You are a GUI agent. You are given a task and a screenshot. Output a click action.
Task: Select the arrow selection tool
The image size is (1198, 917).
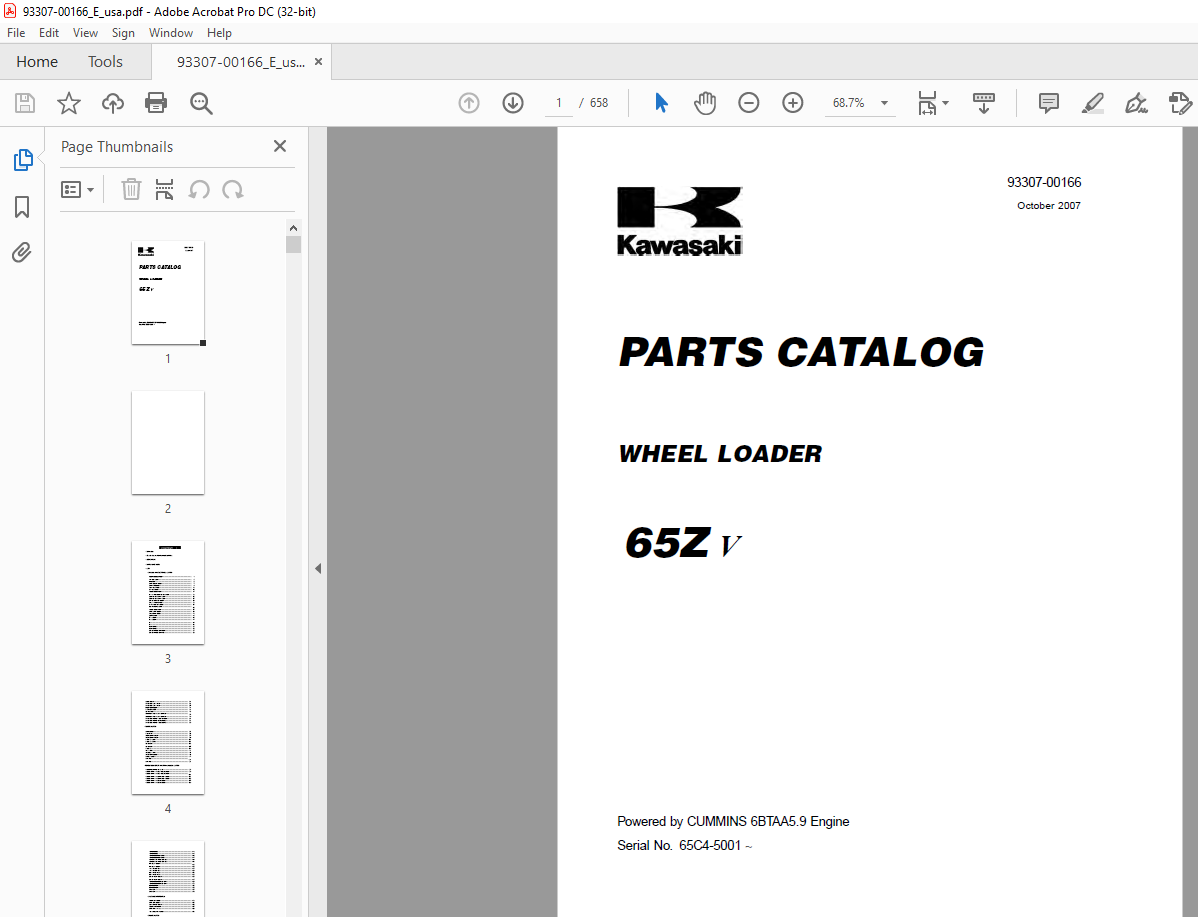pos(661,103)
